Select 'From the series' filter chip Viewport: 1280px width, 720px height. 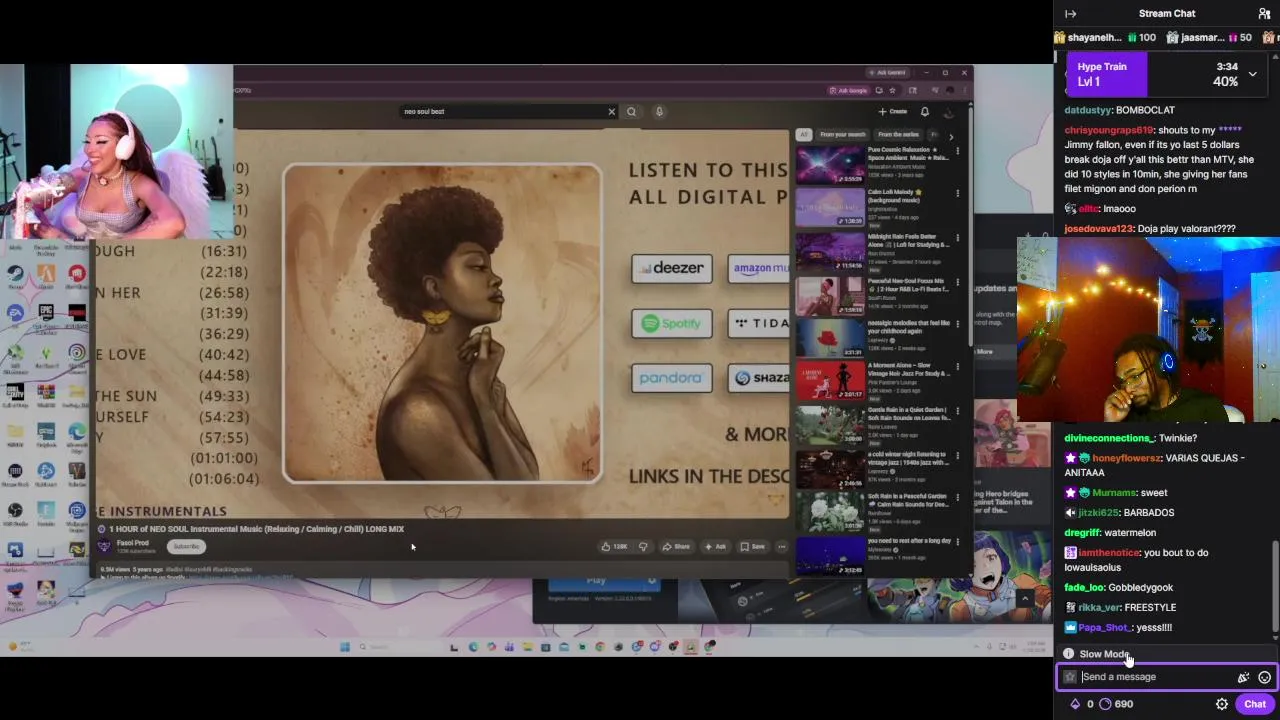pyautogui.click(x=898, y=135)
